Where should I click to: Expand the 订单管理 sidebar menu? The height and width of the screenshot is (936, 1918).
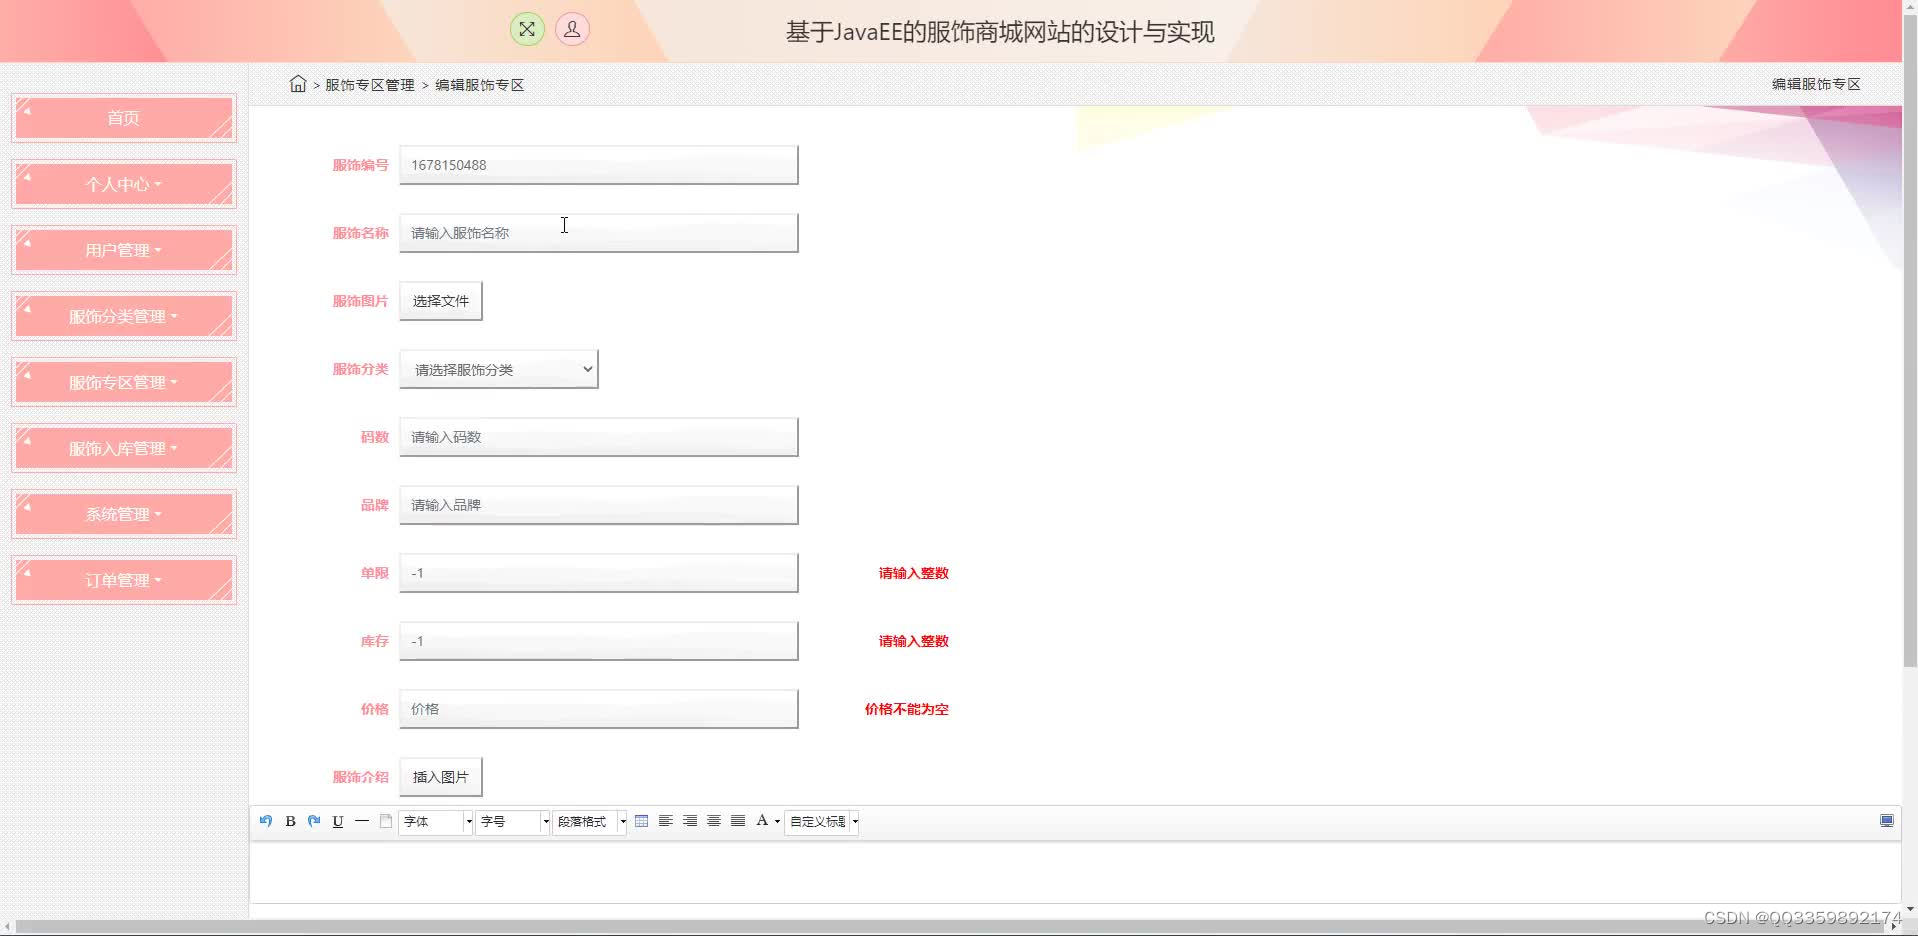(124, 580)
